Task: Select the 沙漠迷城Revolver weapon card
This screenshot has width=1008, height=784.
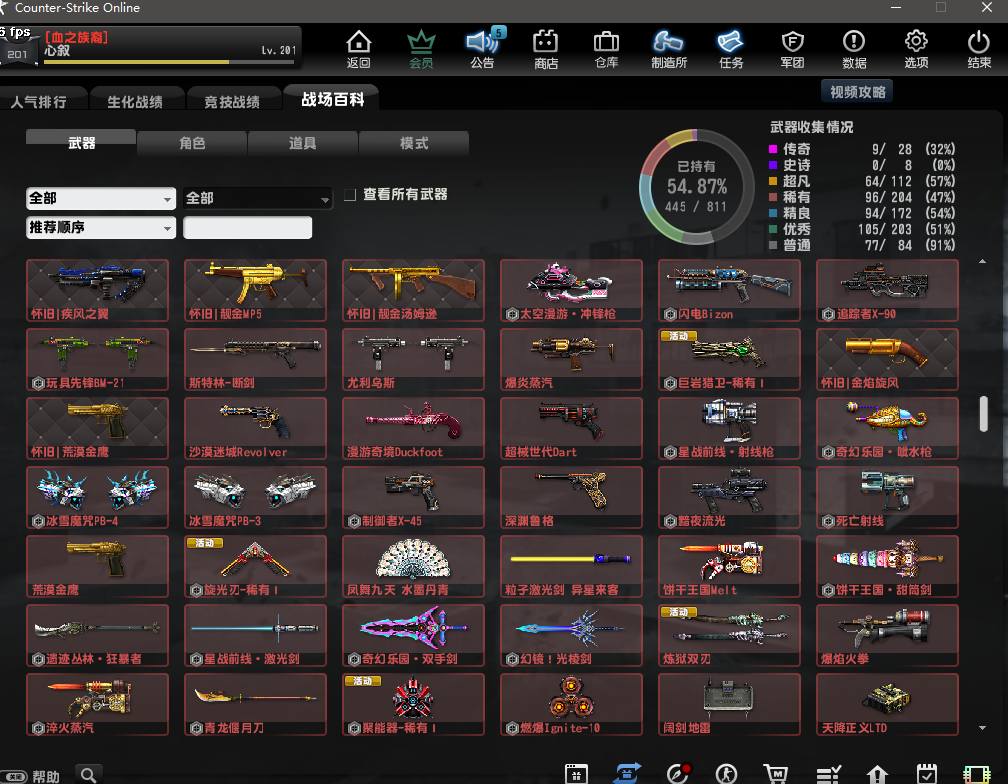Action: (255, 429)
